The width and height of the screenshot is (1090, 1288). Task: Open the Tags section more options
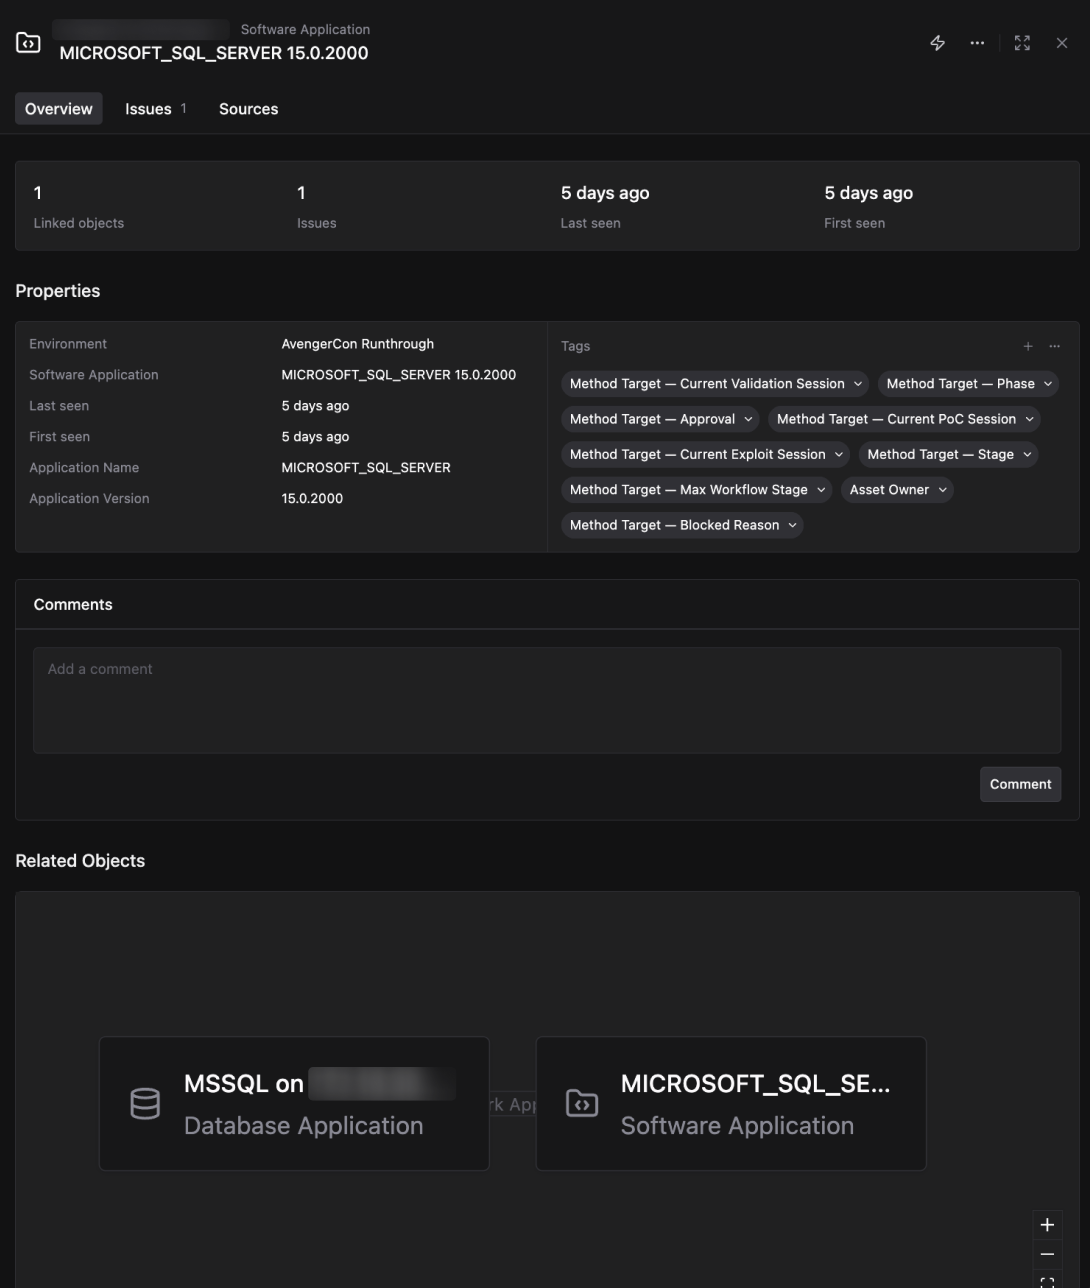pyautogui.click(x=1054, y=346)
